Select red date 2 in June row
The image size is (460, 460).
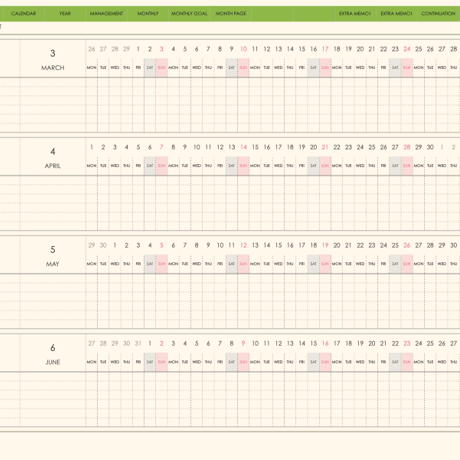[x=162, y=343]
